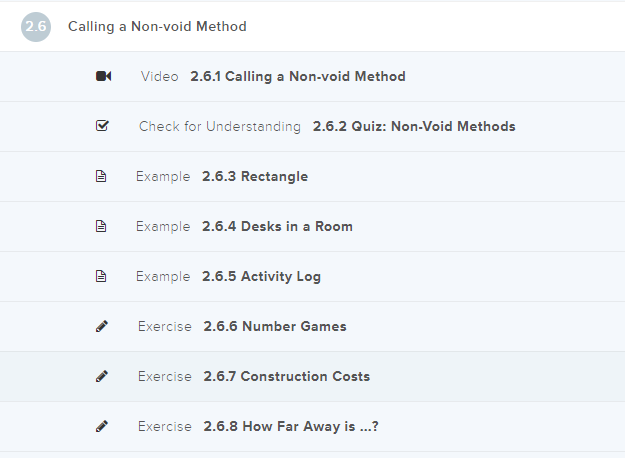Click the quiz checkmark icon for 2.6.2
Screen dimensions: 625x458
point(102,126)
